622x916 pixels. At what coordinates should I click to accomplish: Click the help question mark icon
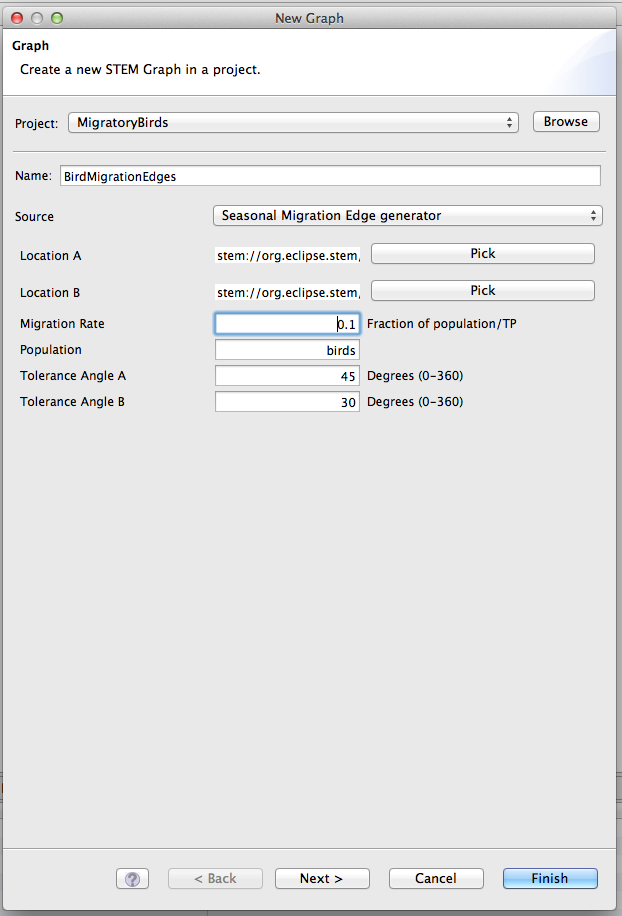(x=132, y=878)
